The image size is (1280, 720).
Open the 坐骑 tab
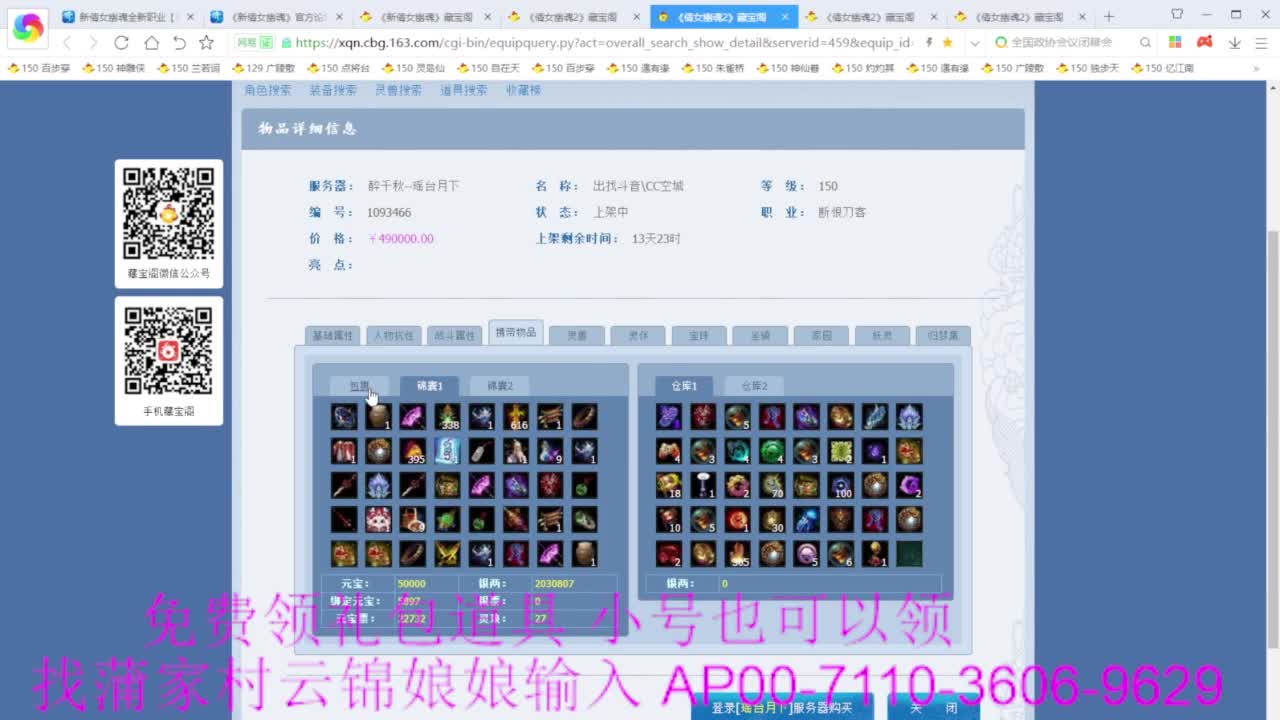click(x=760, y=336)
